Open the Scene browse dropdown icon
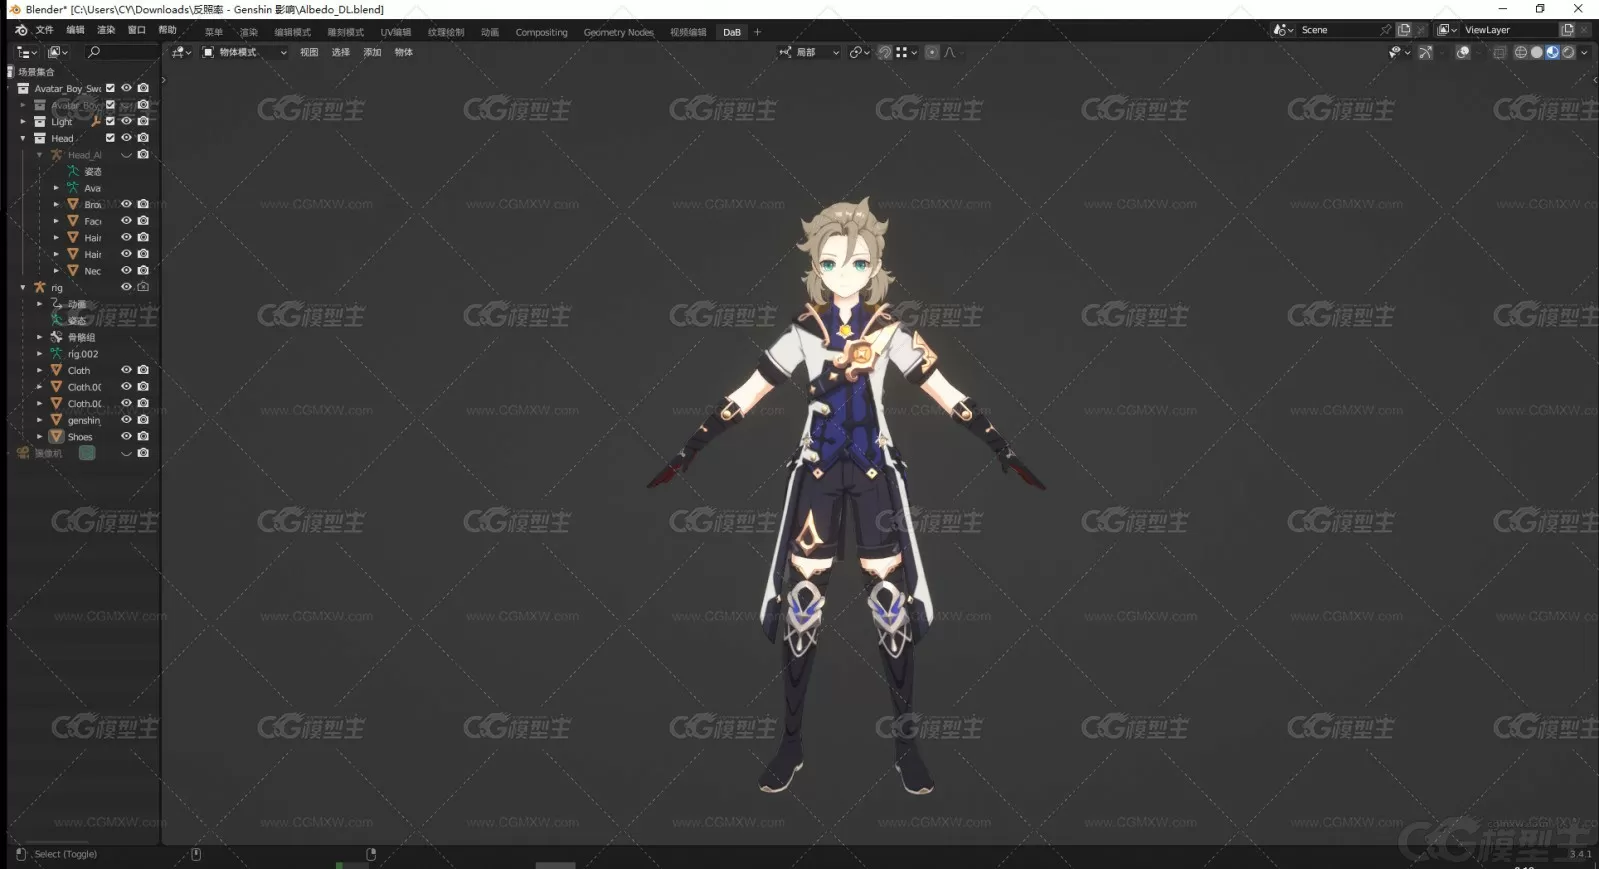Screen dimensions: 1599x869 tap(1283, 30)
